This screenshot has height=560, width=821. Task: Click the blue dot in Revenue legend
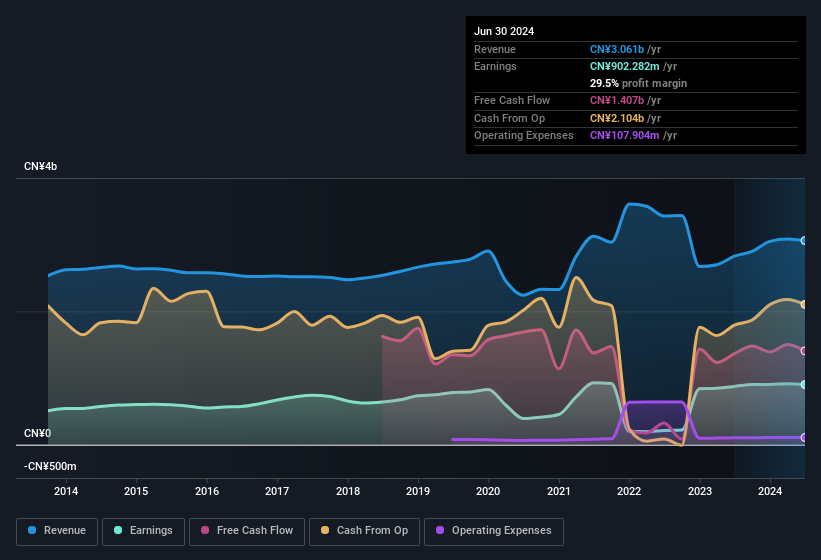pos(32,530)
